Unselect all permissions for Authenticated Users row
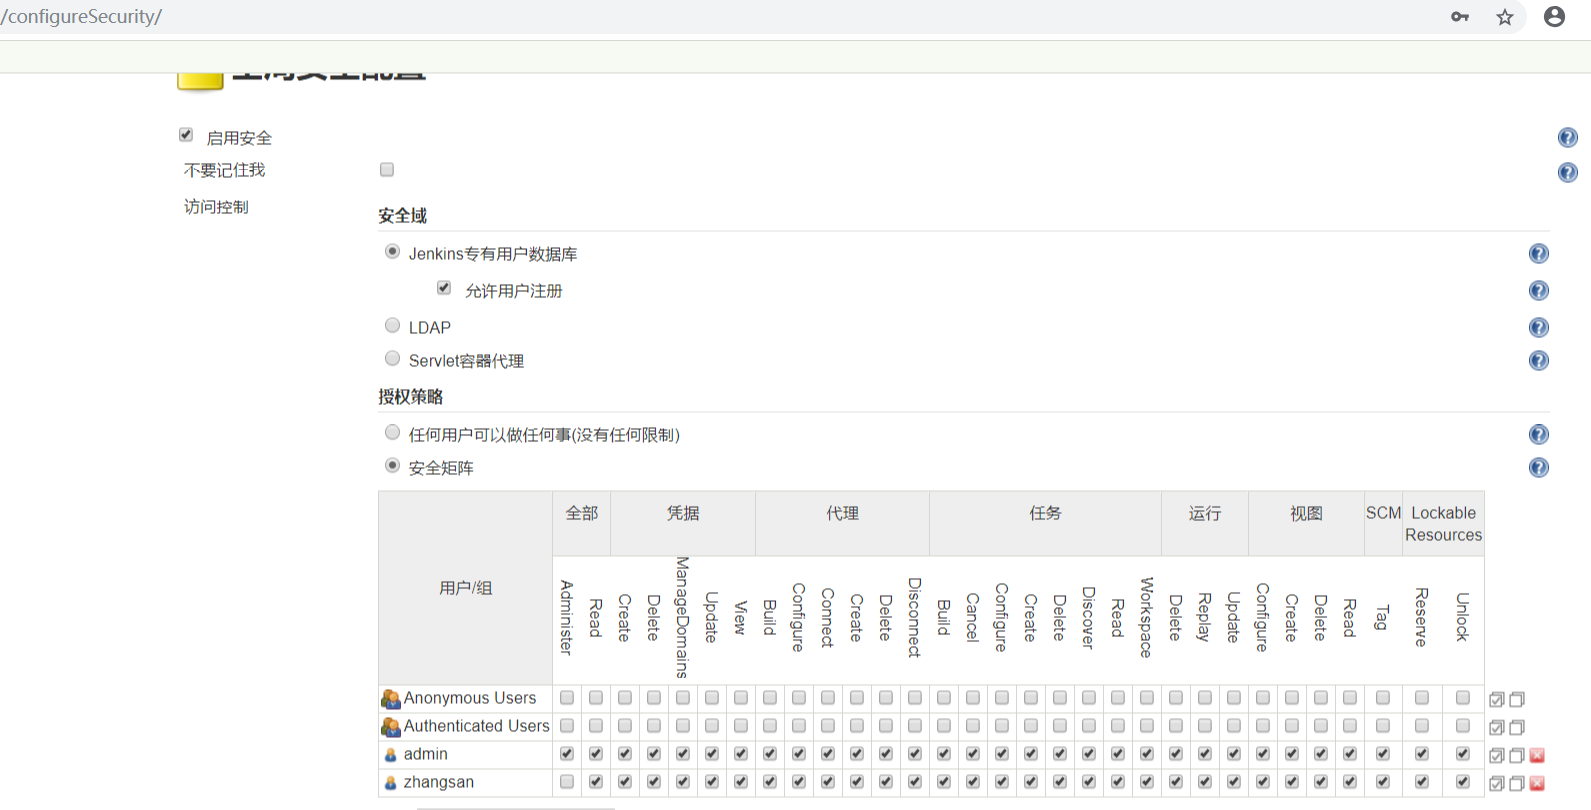 tap(1517, 727)
